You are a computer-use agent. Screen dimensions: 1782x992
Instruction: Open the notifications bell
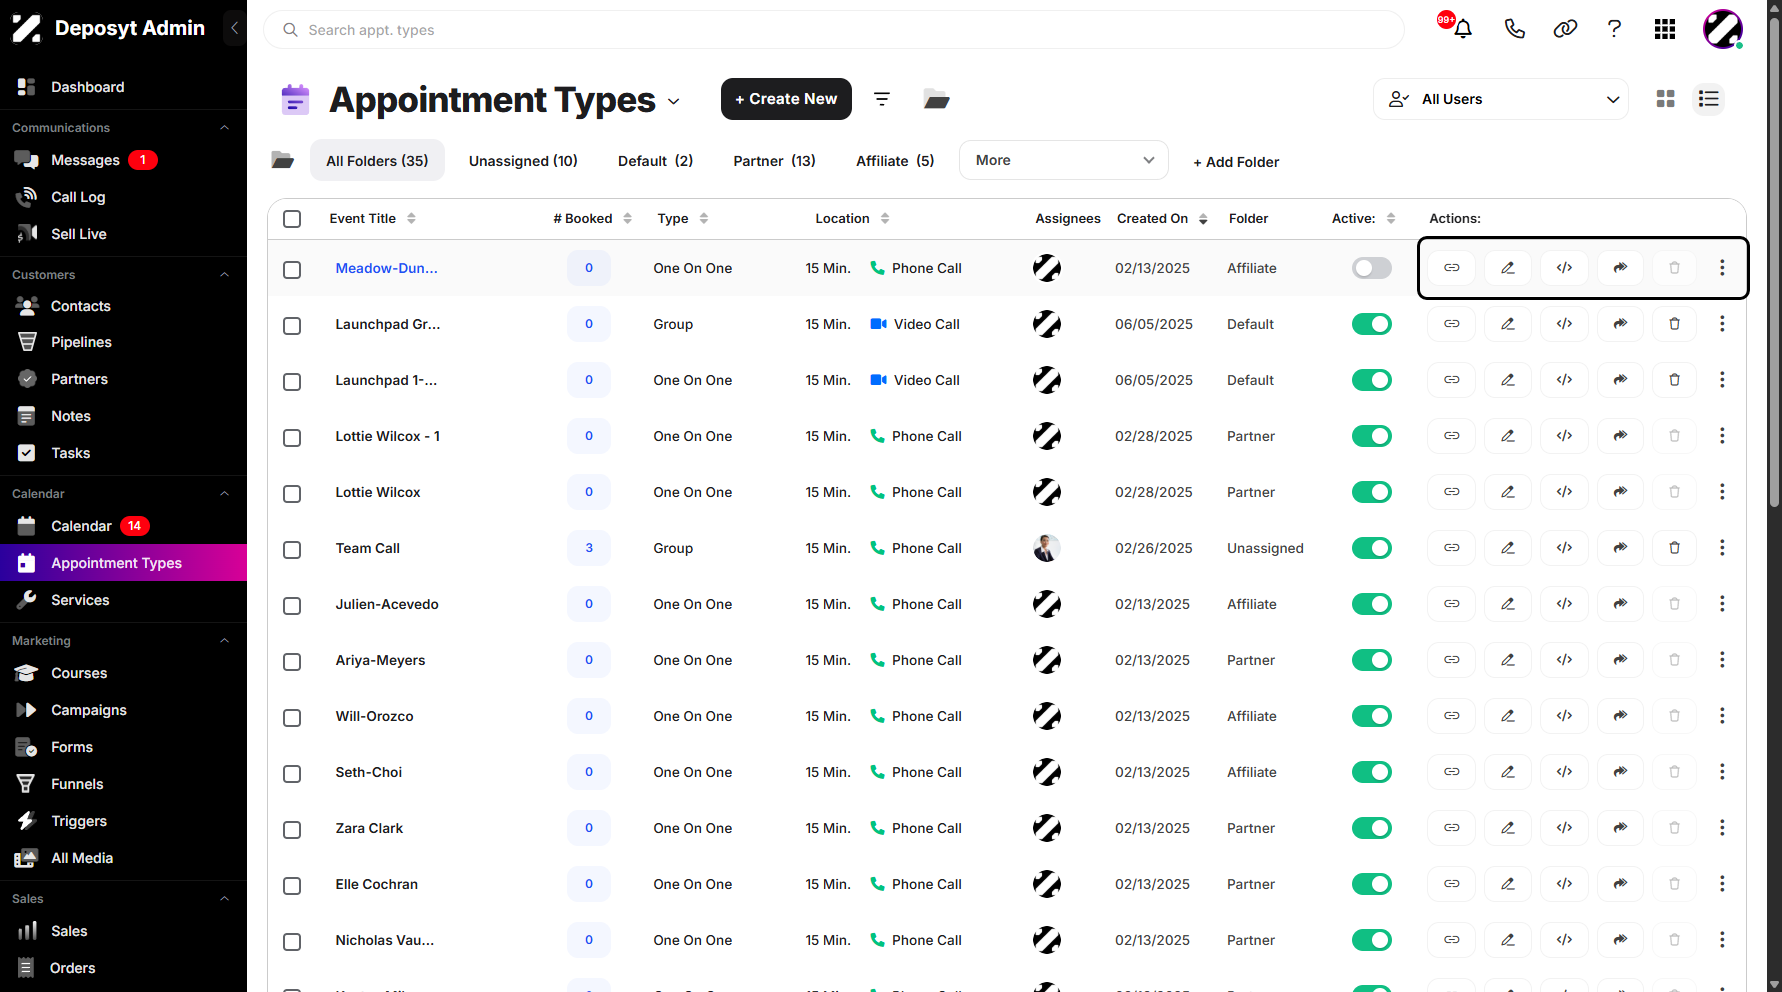(x=1462, y=29)
